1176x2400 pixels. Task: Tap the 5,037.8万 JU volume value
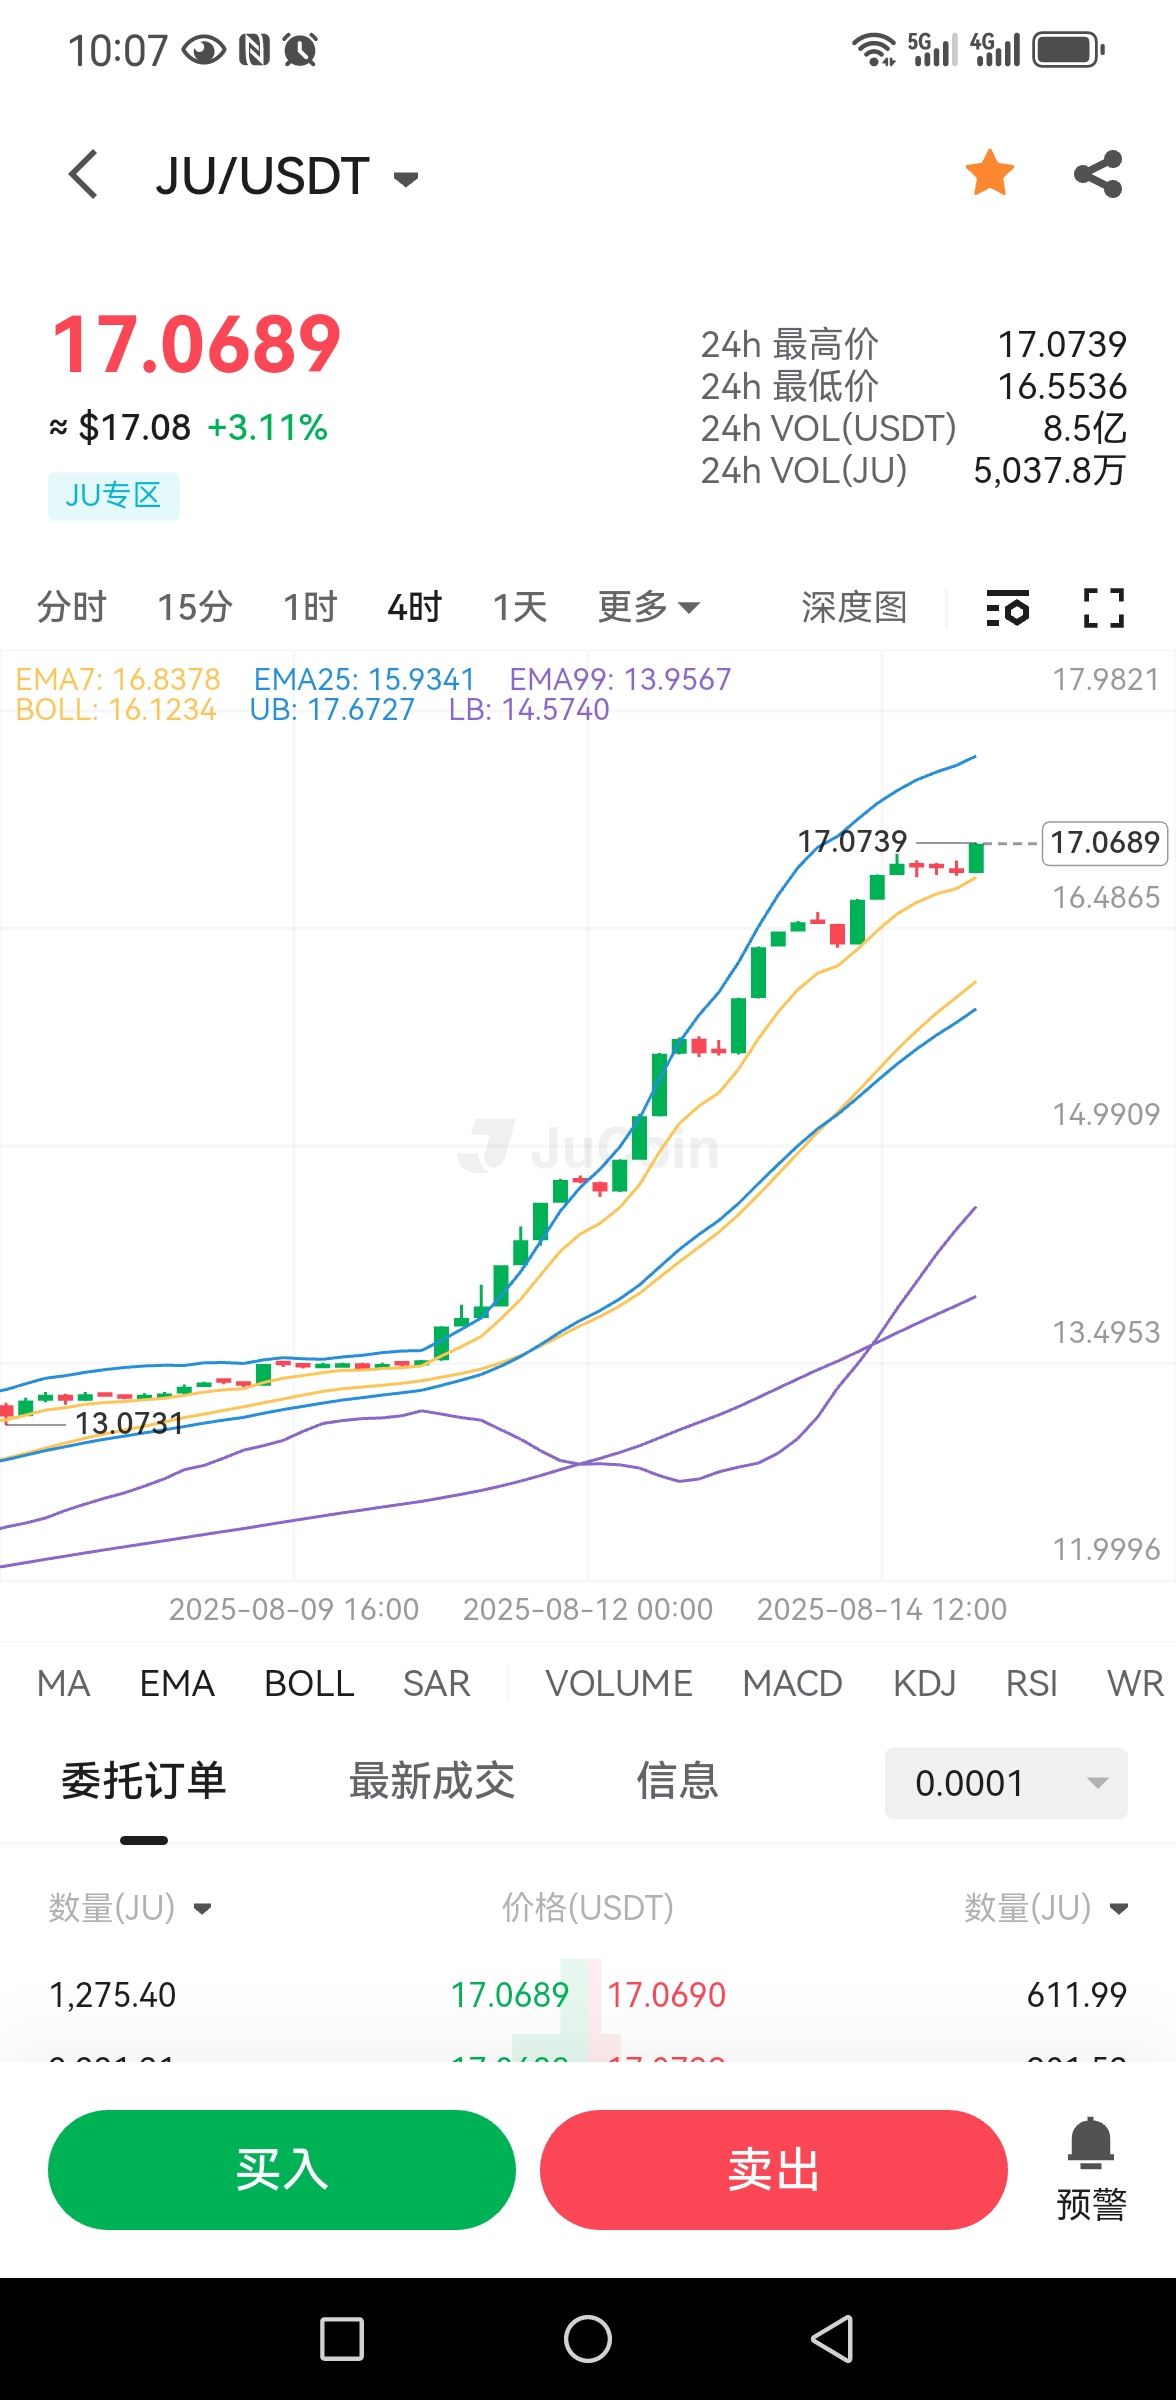pyautogui.click(x=1050, y=470)
